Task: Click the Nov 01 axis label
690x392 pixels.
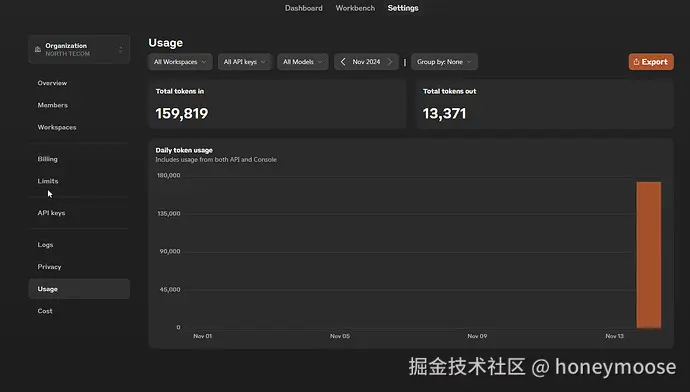Action: [x=202, y=336]
